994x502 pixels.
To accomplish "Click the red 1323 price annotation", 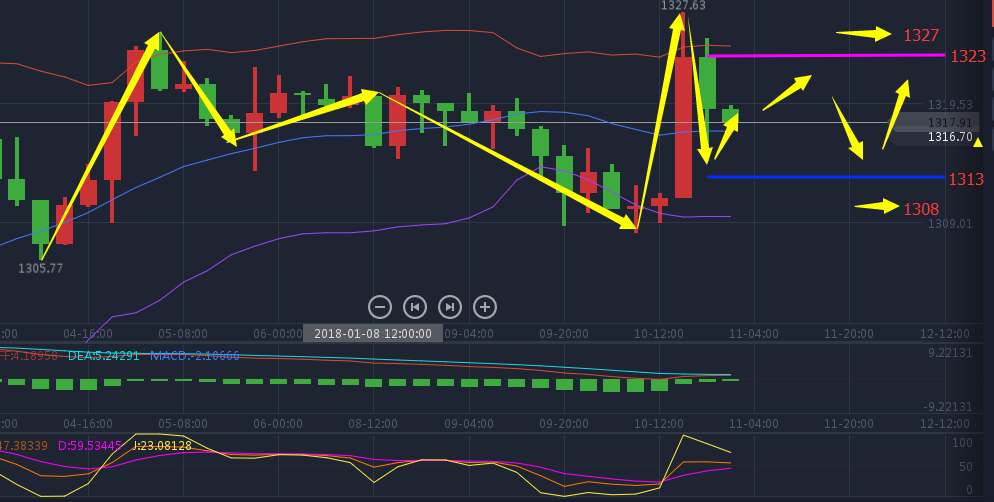I will point(968,57).
